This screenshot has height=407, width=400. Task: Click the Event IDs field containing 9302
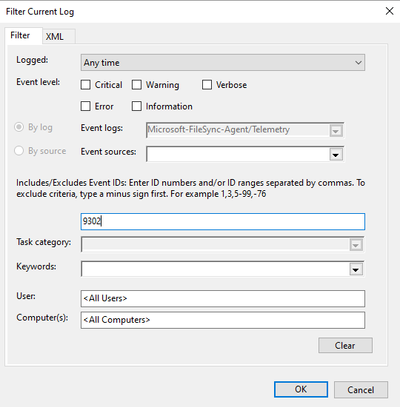tap(223, 221)
